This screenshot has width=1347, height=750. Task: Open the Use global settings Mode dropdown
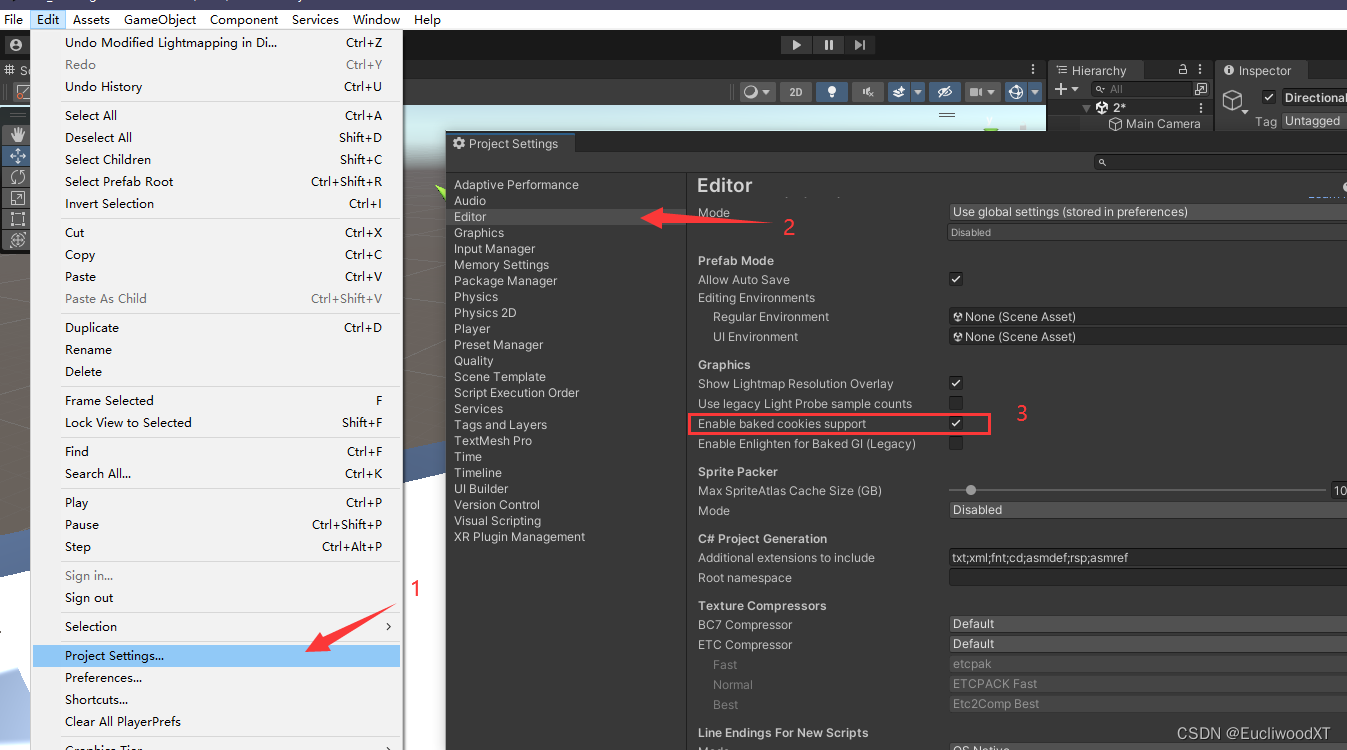[x=1148, y=212]
